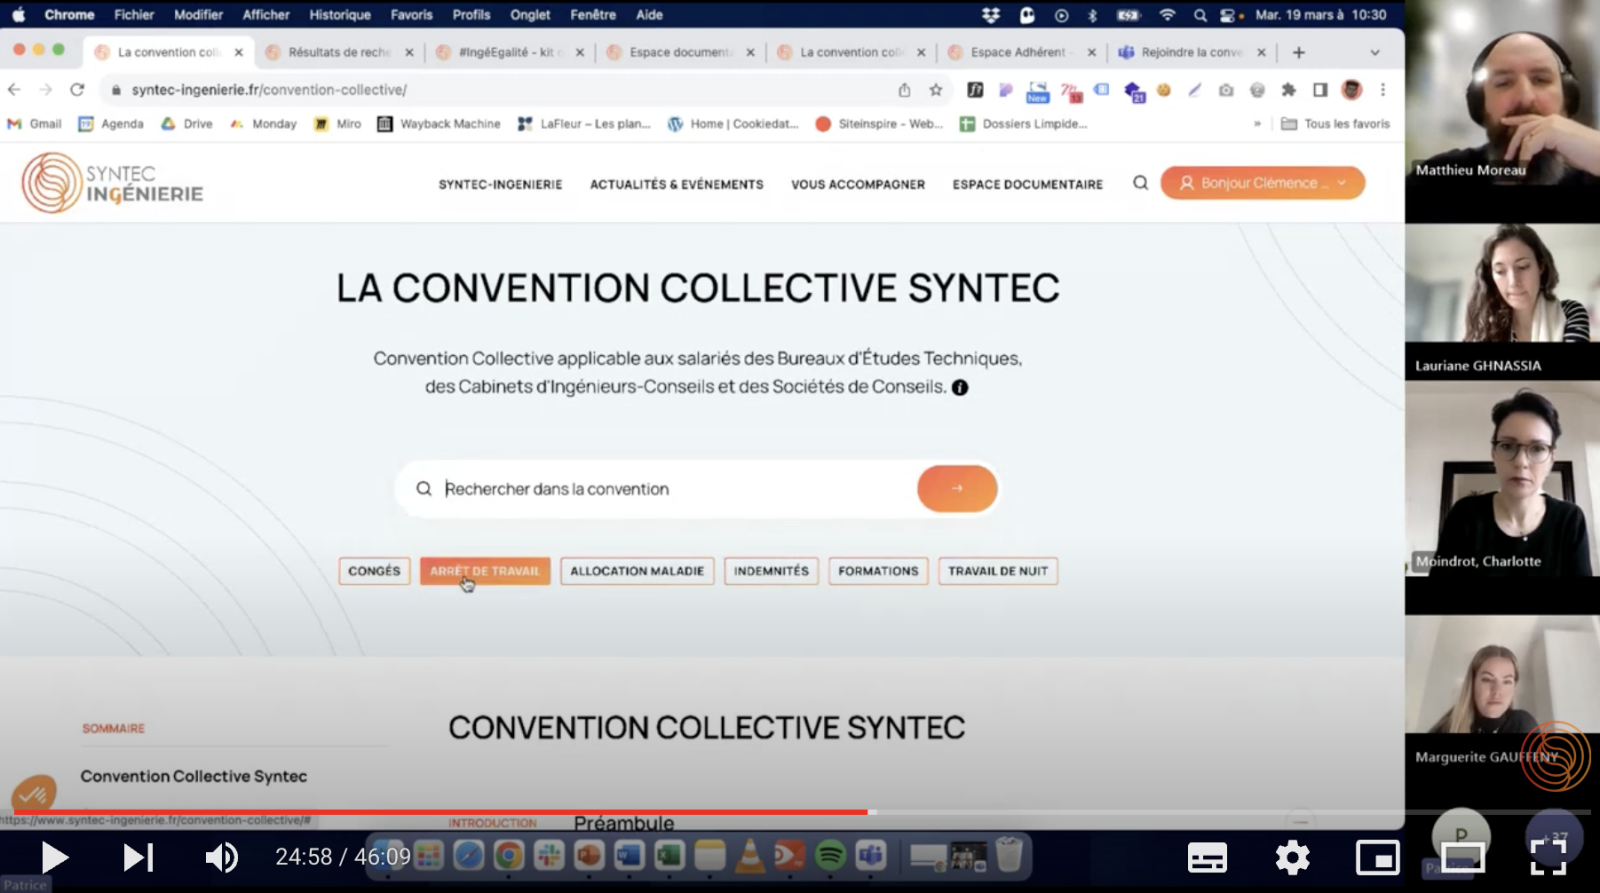Click the share page icon in address bar
The image size is (1600, 893).
point(904,89)
